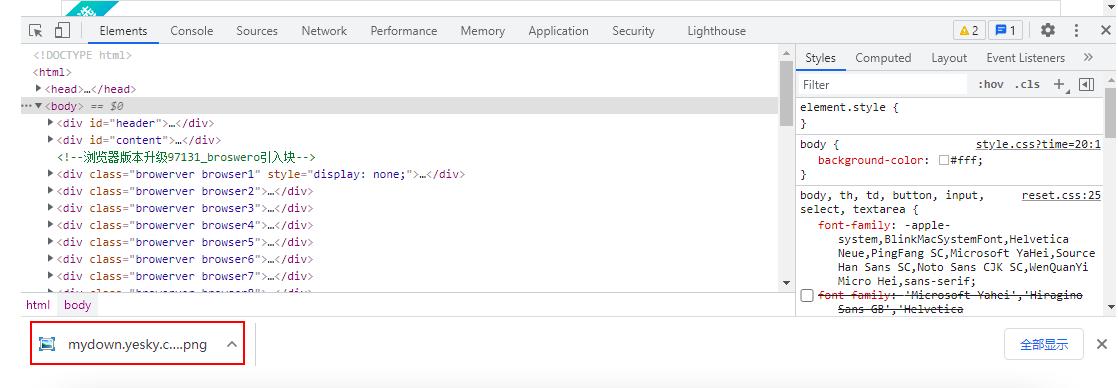1118x388 pixels.
Task: Expand the head element node
Action: [x=39, y=88]
